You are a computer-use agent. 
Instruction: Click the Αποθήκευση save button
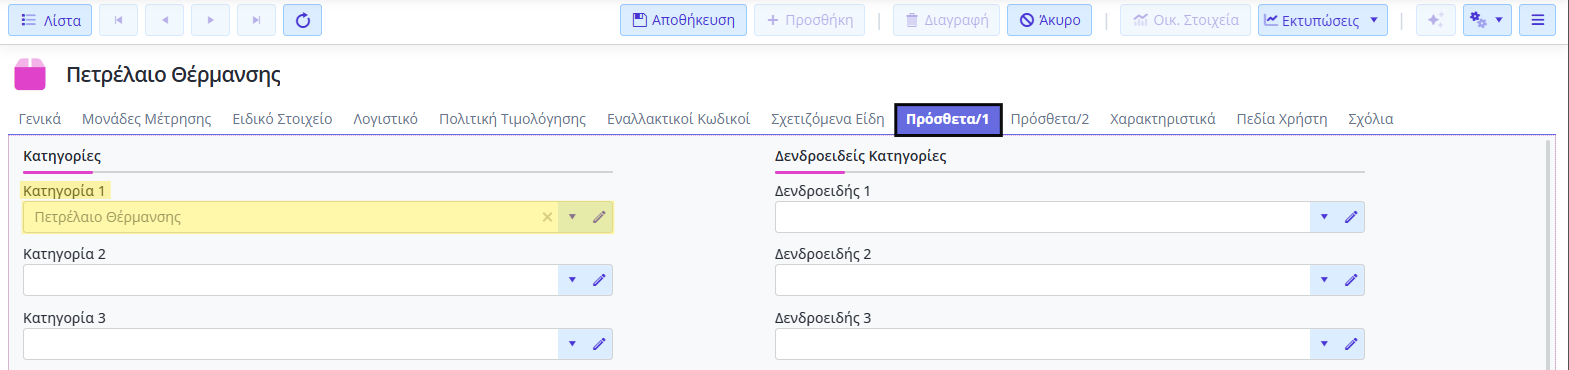pyautogui.click(x=683, y=20)
